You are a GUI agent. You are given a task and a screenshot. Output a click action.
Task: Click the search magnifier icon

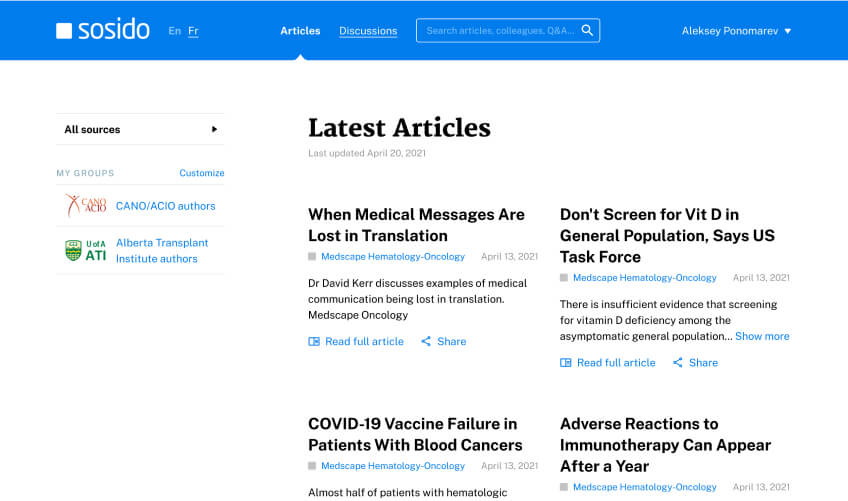pyautogui.click(x=587, y=31)
